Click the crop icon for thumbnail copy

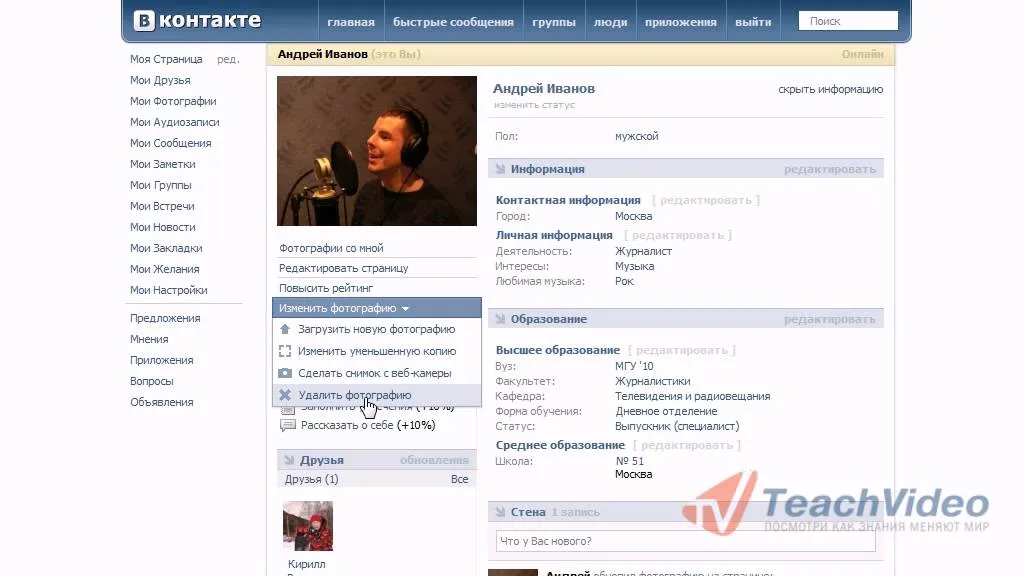(285, 351)
